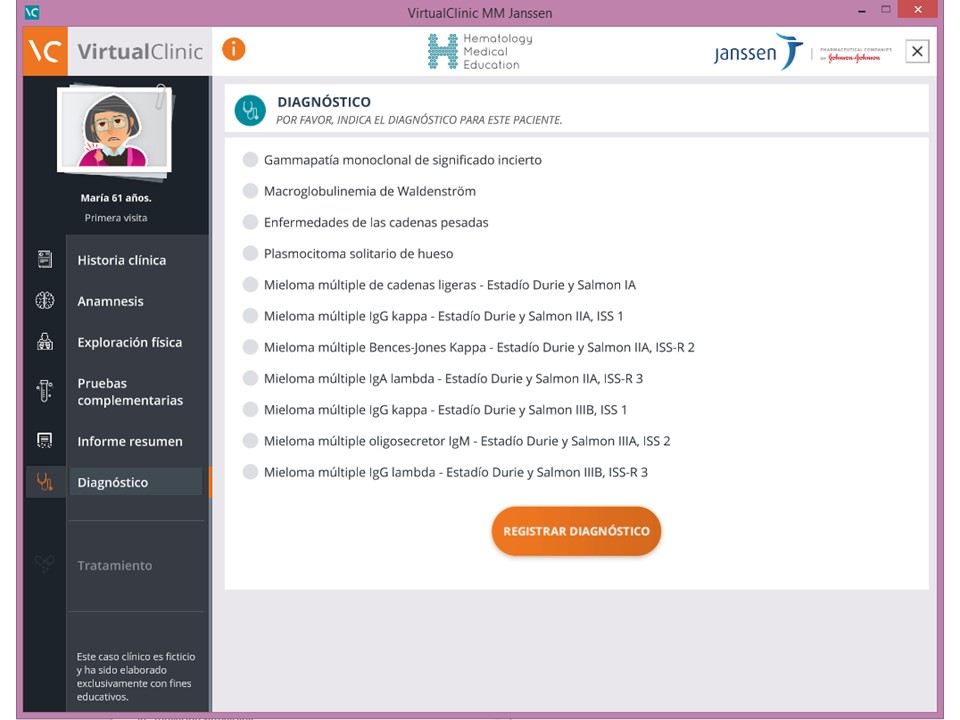Open Informe resumen section
This screenshot has height=720, width=960.
(130, 441)
